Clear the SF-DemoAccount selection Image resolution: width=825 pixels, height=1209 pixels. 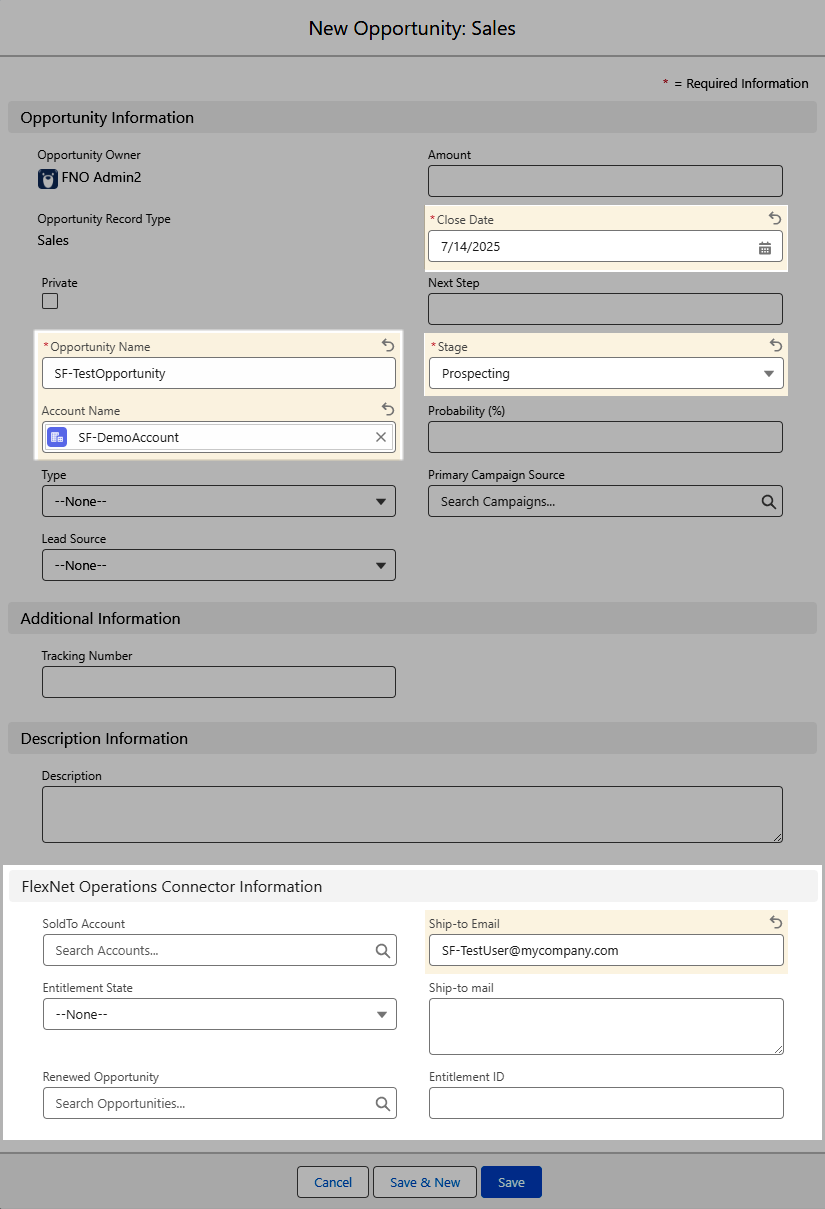click(381, 437)
